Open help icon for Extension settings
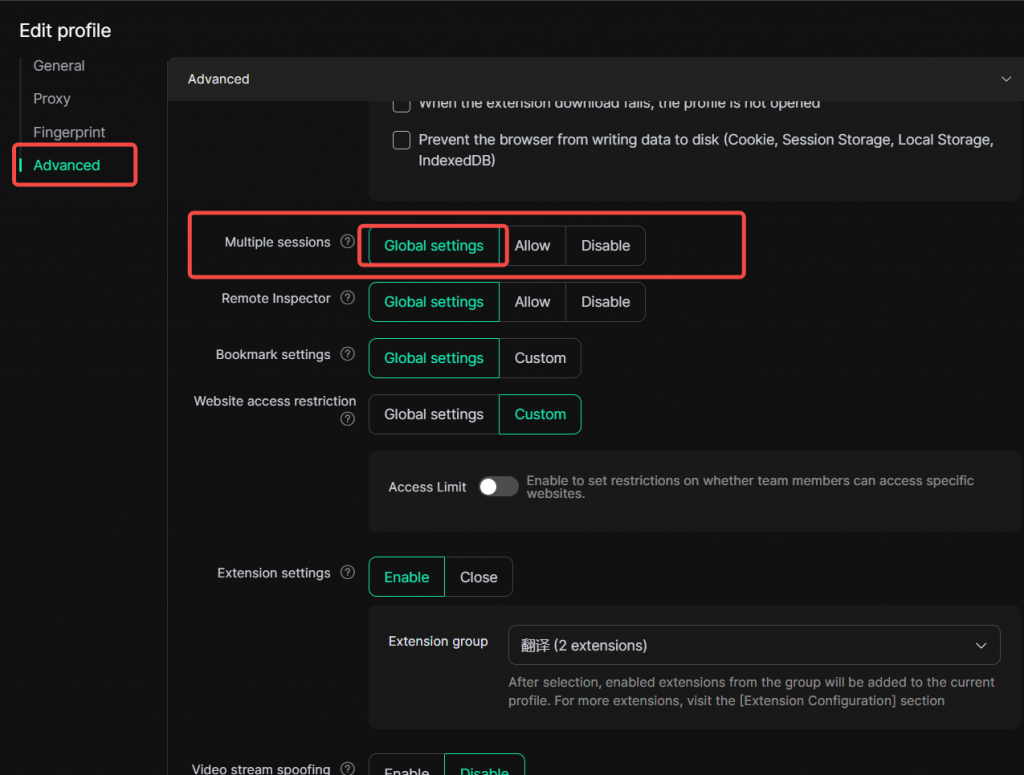 tap(347, 573)
